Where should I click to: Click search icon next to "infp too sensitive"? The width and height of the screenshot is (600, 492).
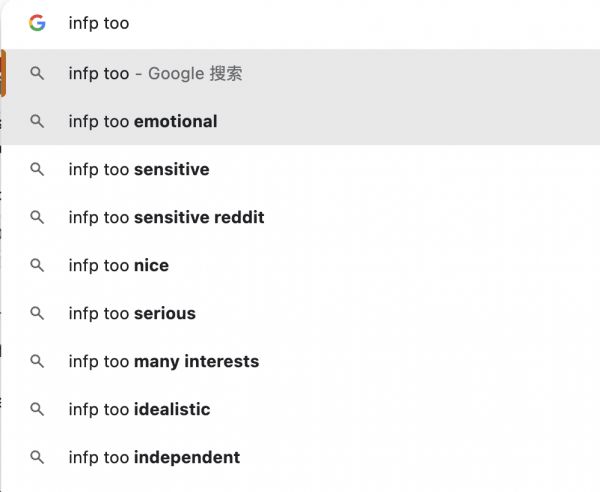click(37, 169)
